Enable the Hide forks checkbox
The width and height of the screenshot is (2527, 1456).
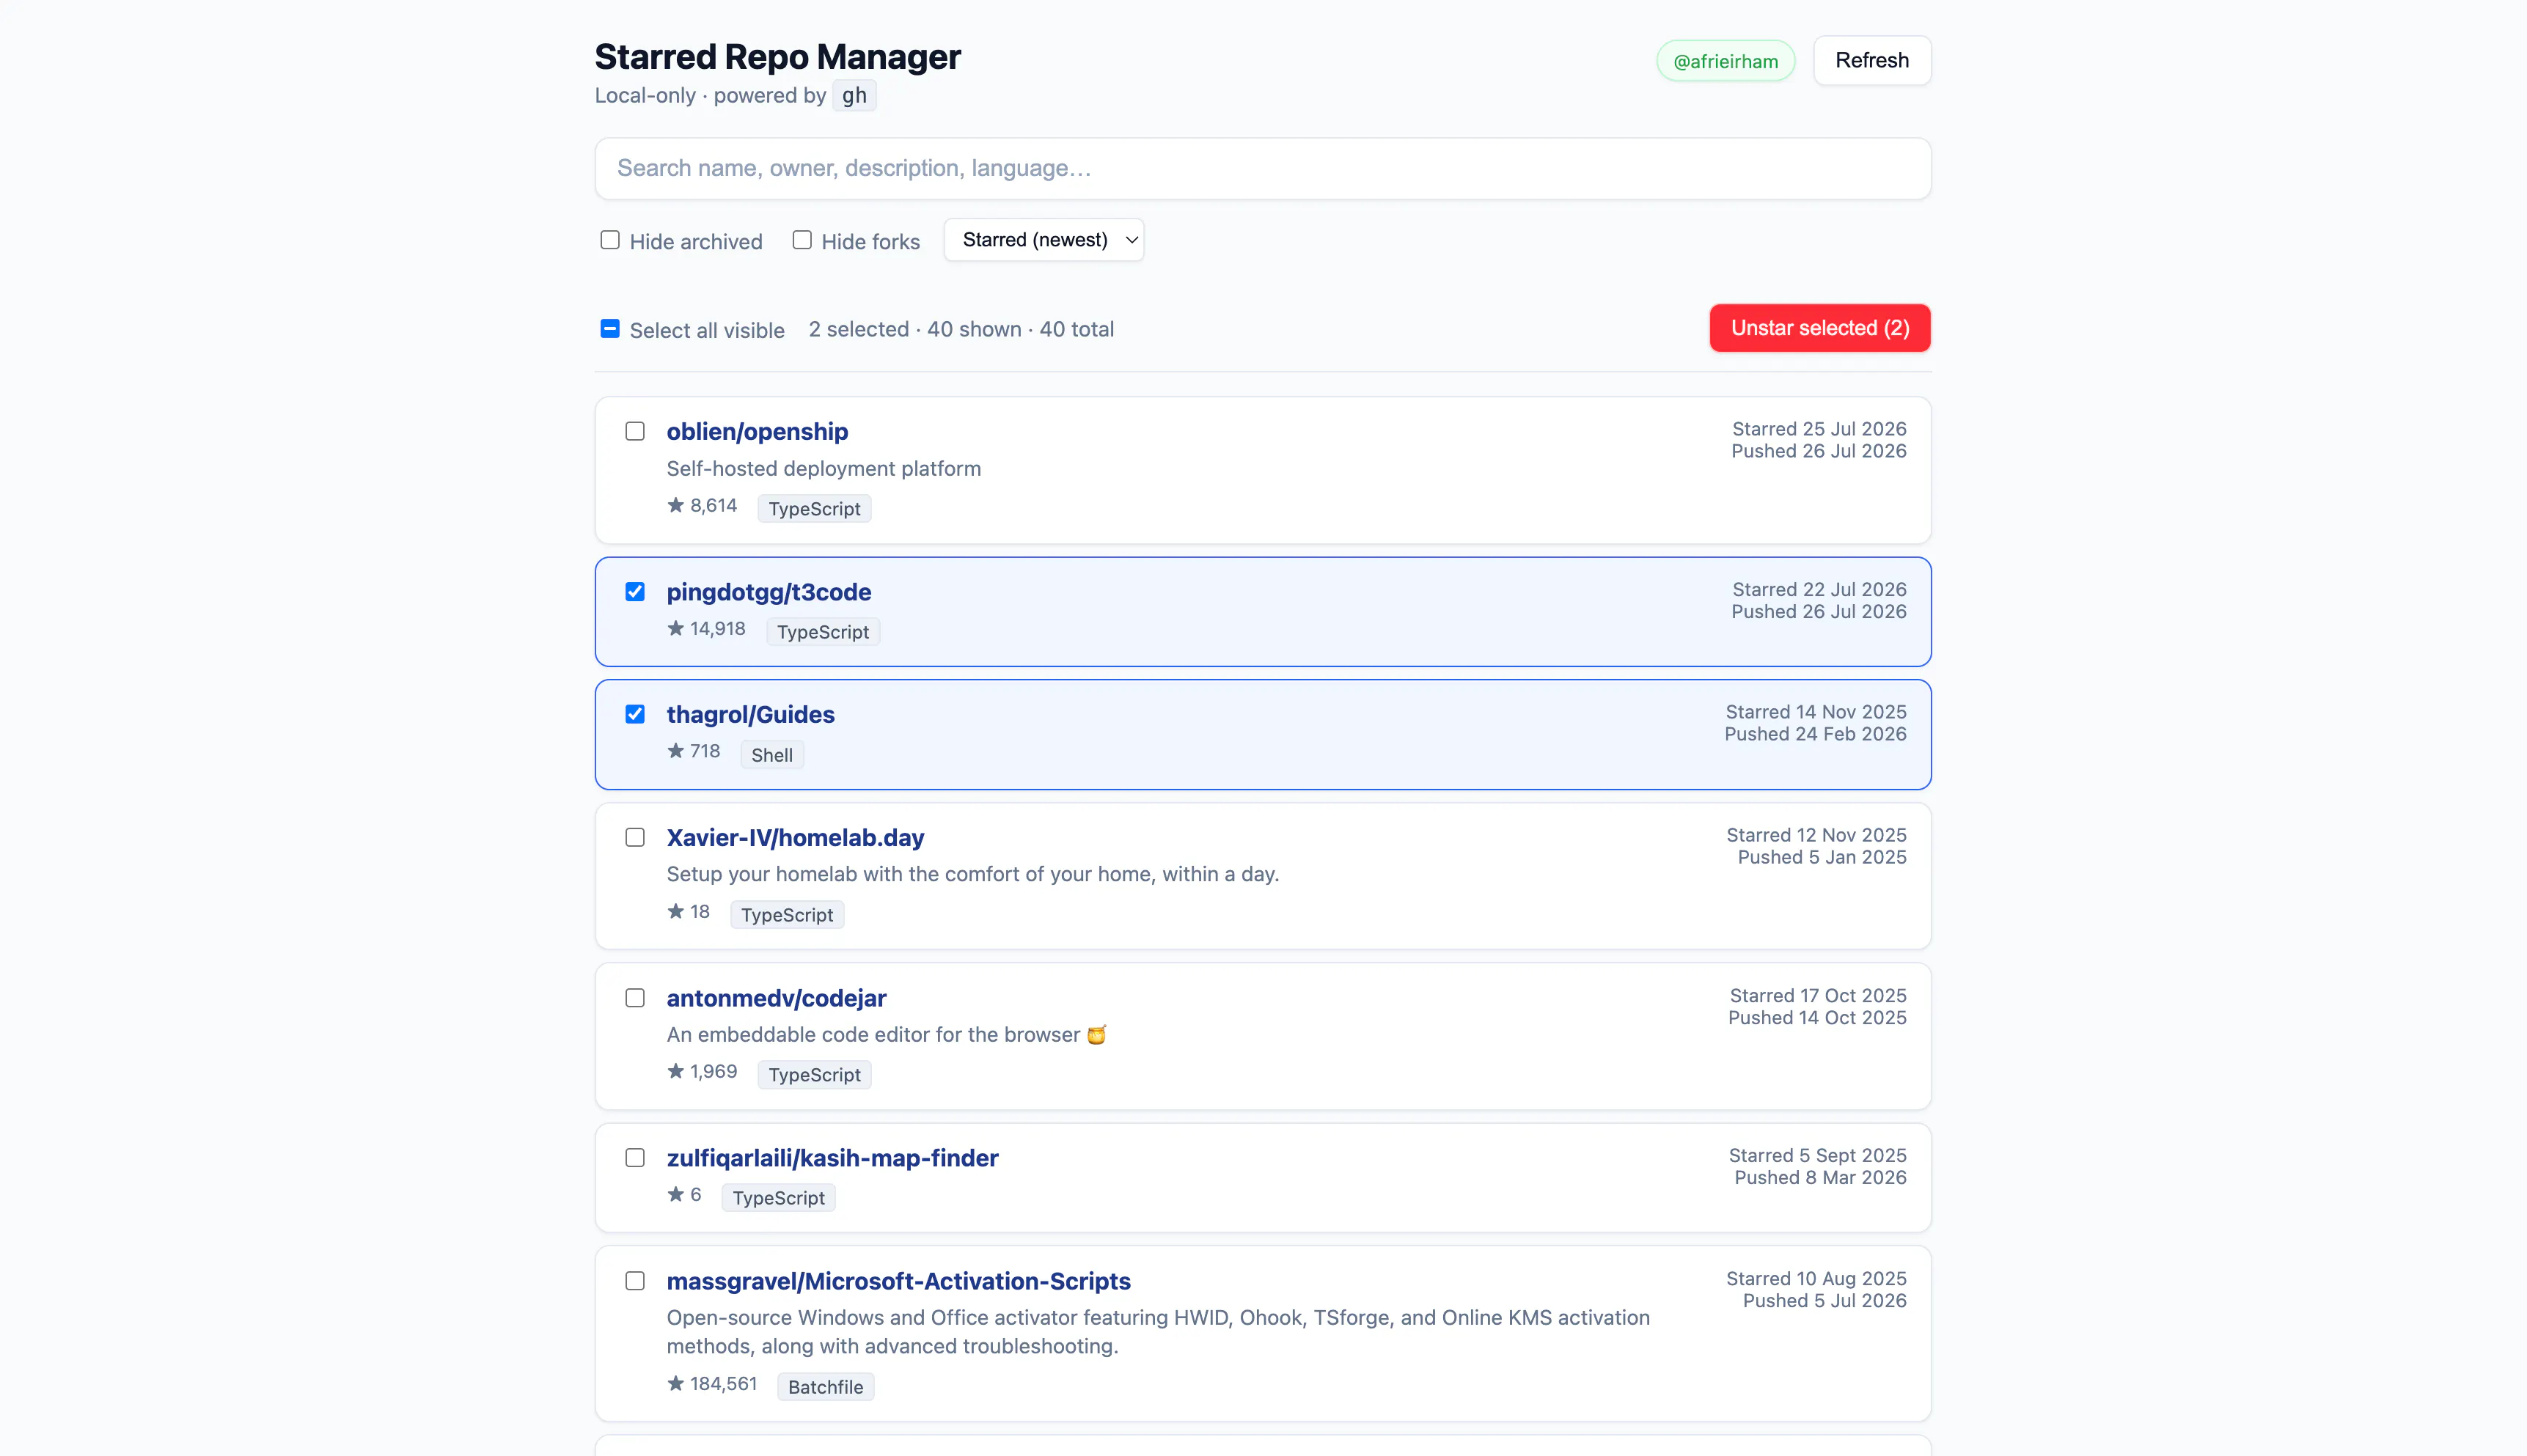(x=801, y=240)
